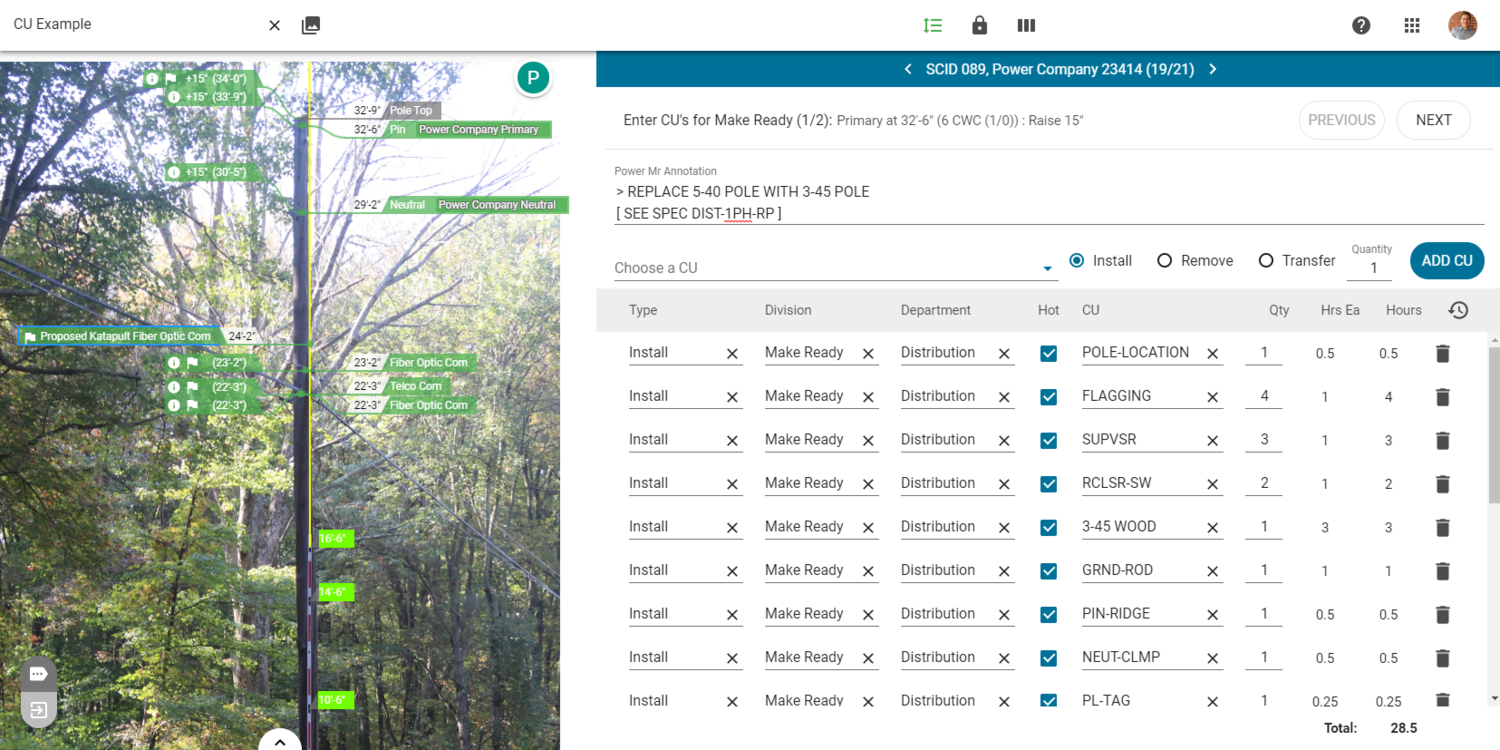Open the CU history clock icon
Image resolution: width=1500 pixels, height=750 pixels.
click(x=1458, y=310)
